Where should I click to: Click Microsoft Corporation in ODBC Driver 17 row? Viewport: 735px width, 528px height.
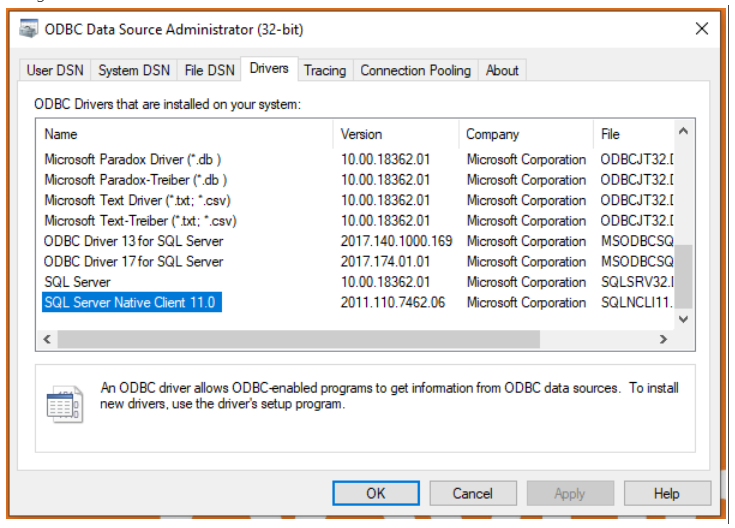[526, 262]
